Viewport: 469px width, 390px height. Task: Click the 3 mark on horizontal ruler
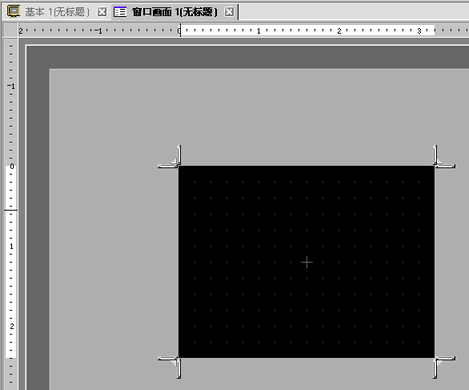(x=419, y=31)
